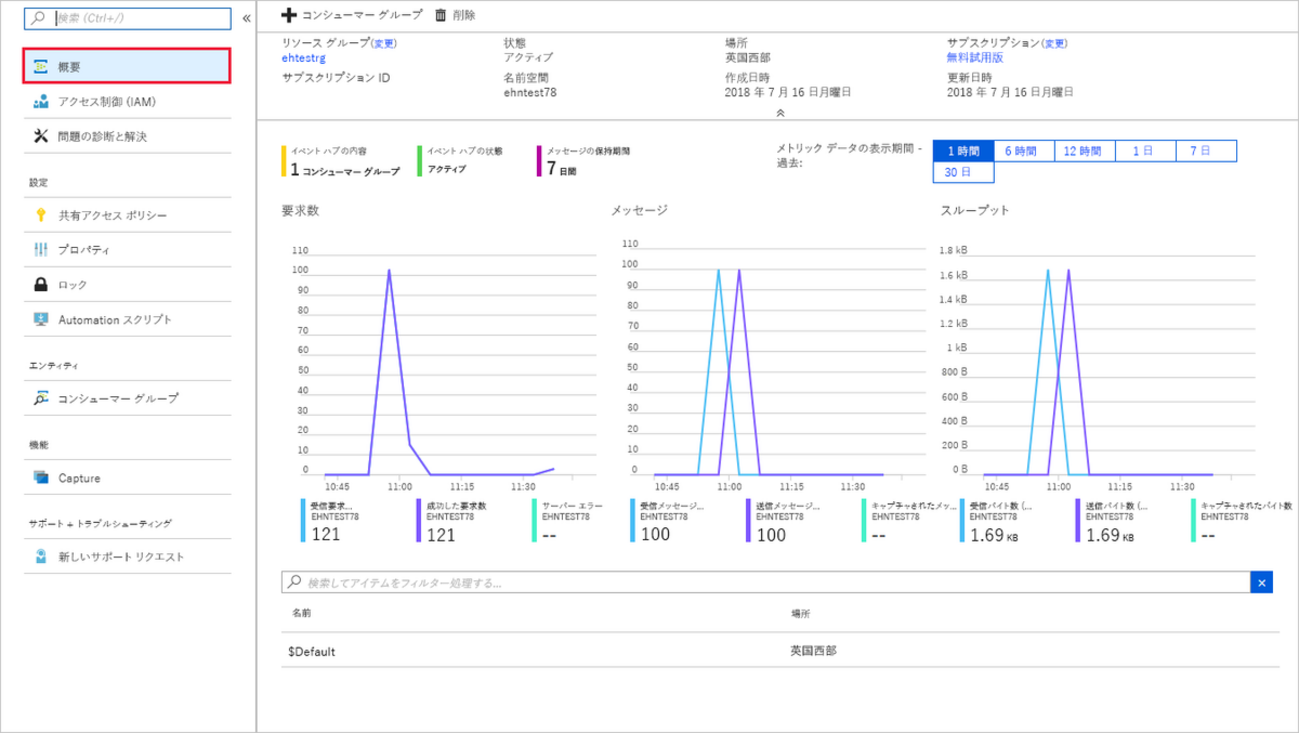The width and height of the screenshot is (1299, 733).
Task: Select 概要 menu item
Action: click(128, 66)
